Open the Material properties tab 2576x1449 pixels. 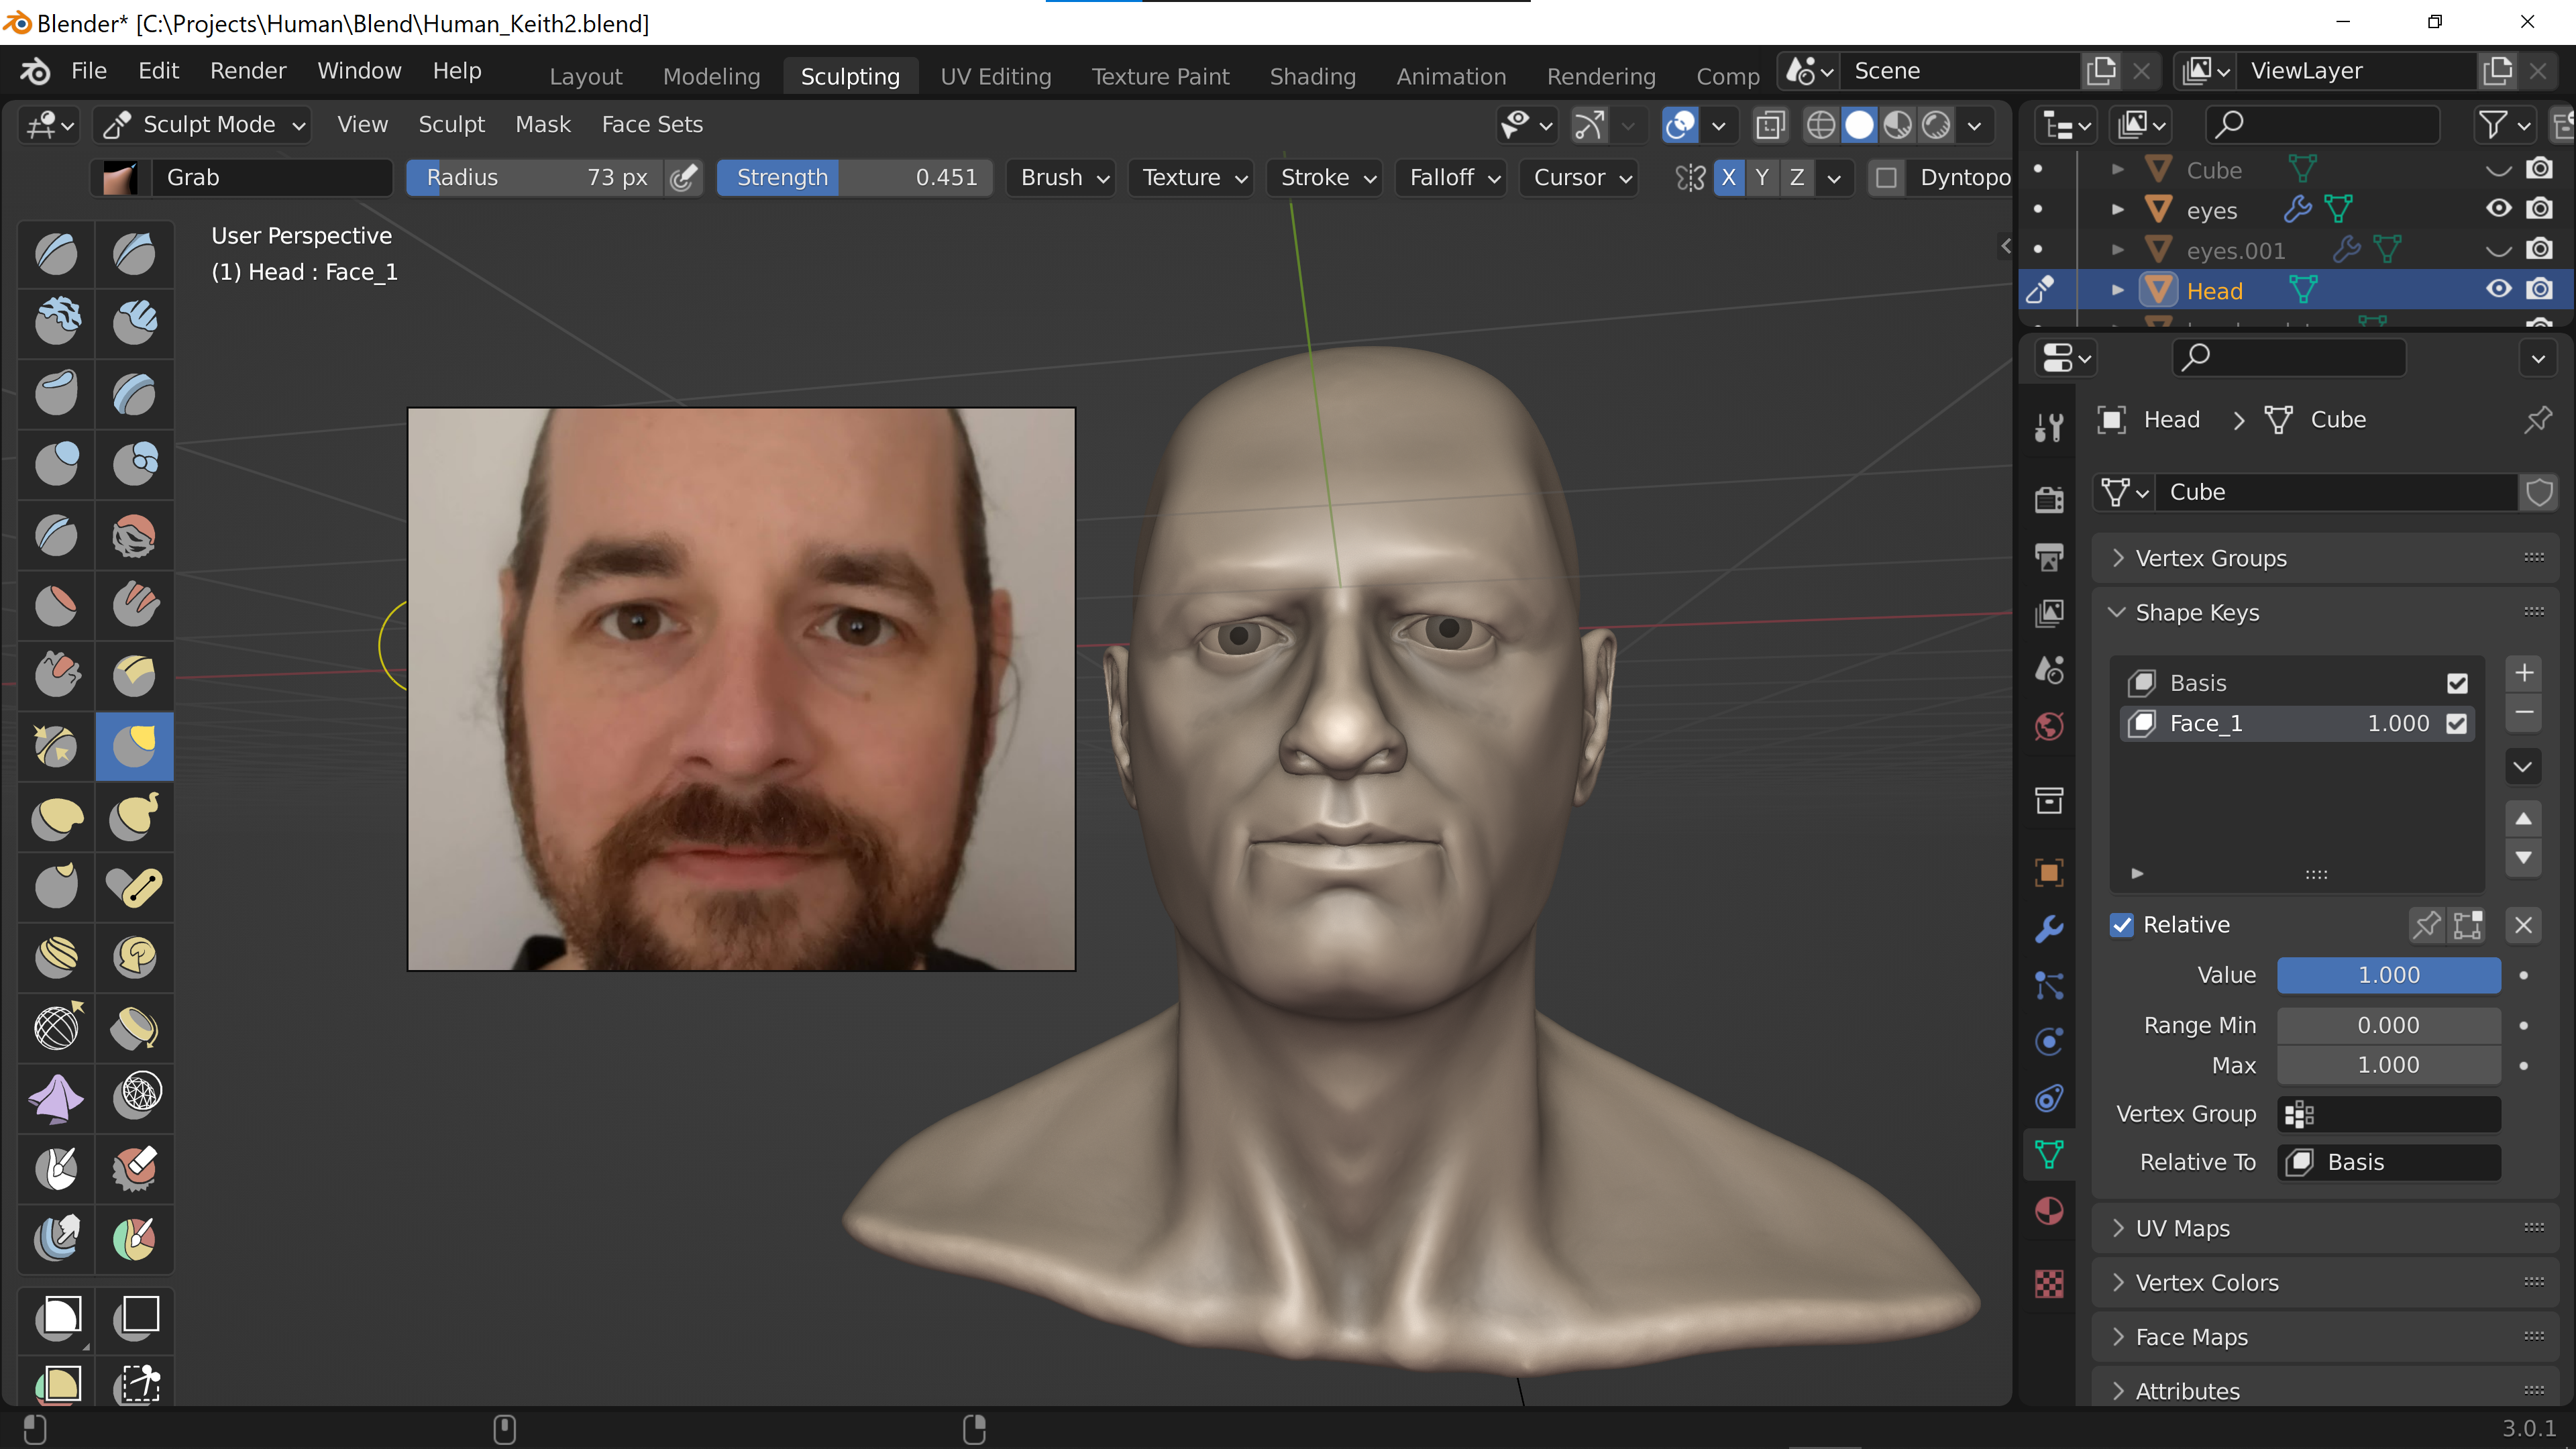tap(2049, 1211)
